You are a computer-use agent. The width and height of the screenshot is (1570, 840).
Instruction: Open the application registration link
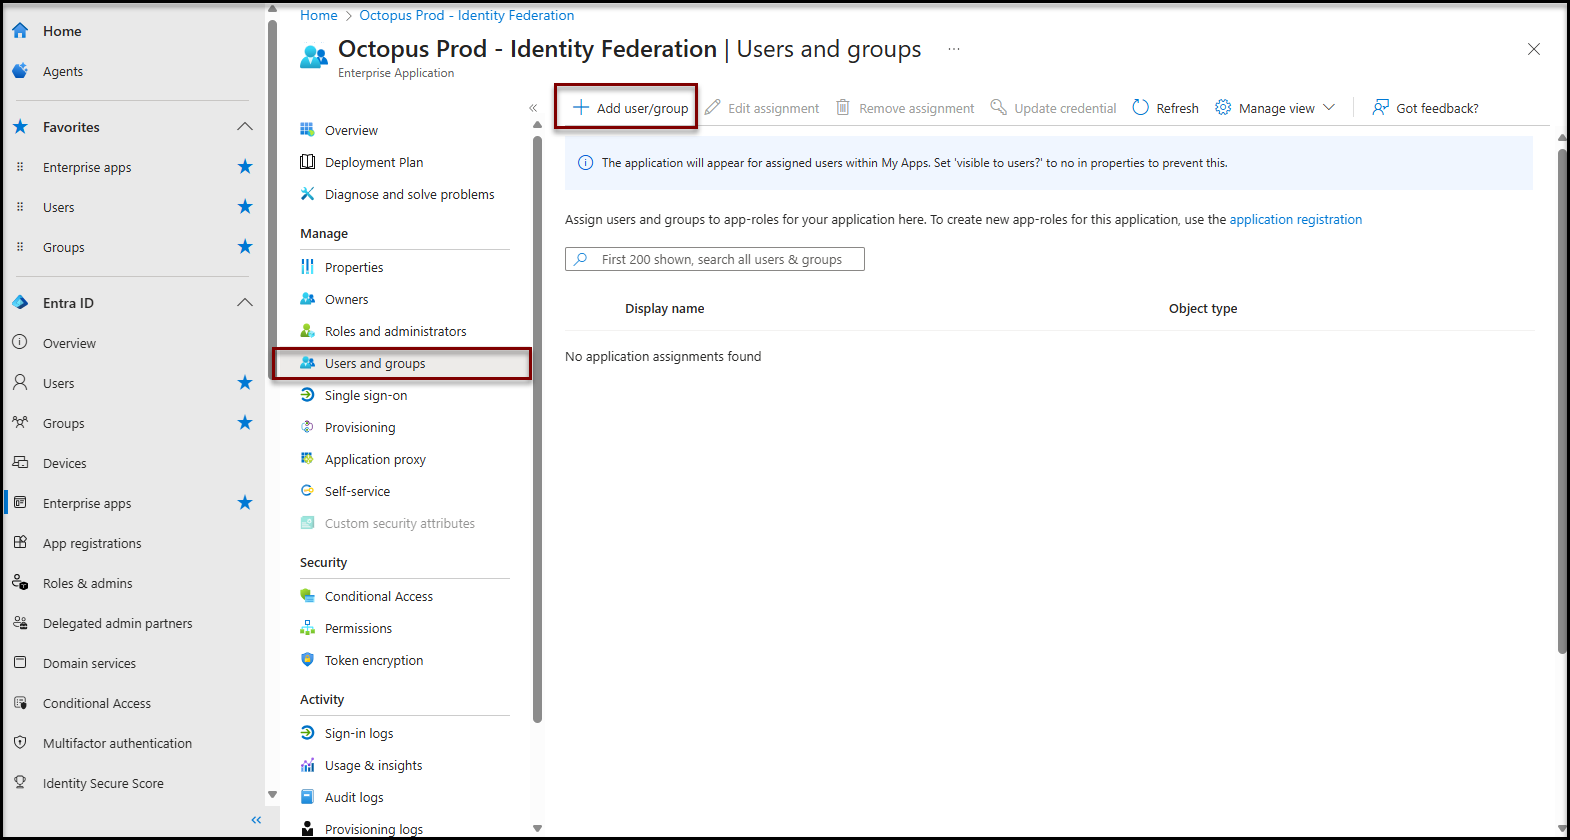[1295, 219]
